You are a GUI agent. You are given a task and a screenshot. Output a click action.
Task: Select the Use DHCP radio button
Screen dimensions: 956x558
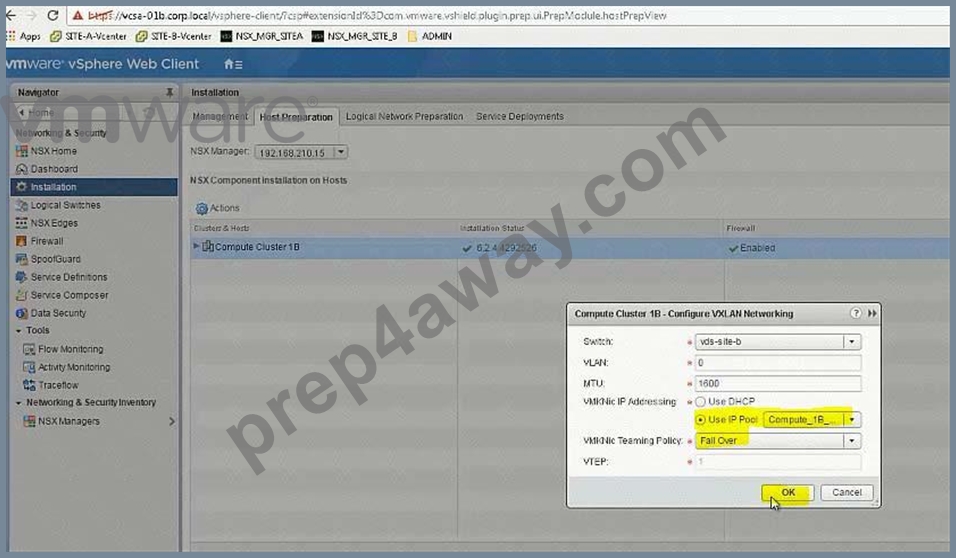[701, 401]
